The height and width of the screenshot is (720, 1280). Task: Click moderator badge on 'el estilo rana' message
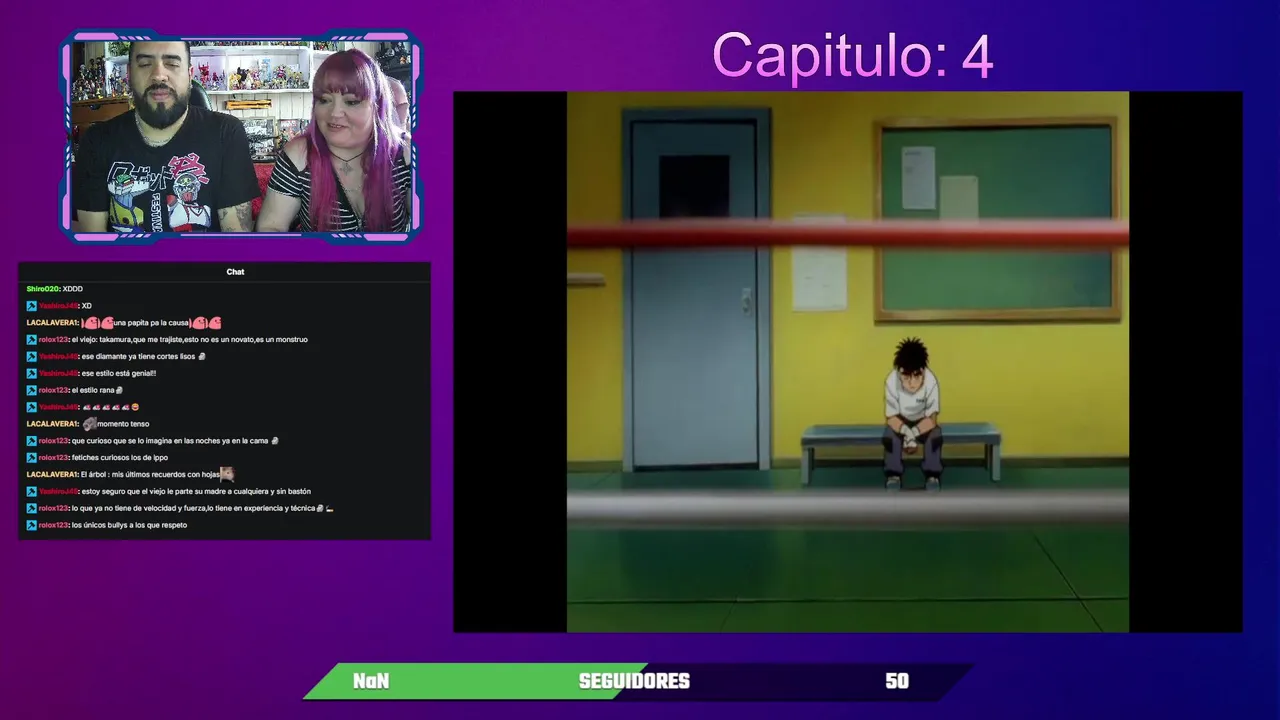(31, 391)
